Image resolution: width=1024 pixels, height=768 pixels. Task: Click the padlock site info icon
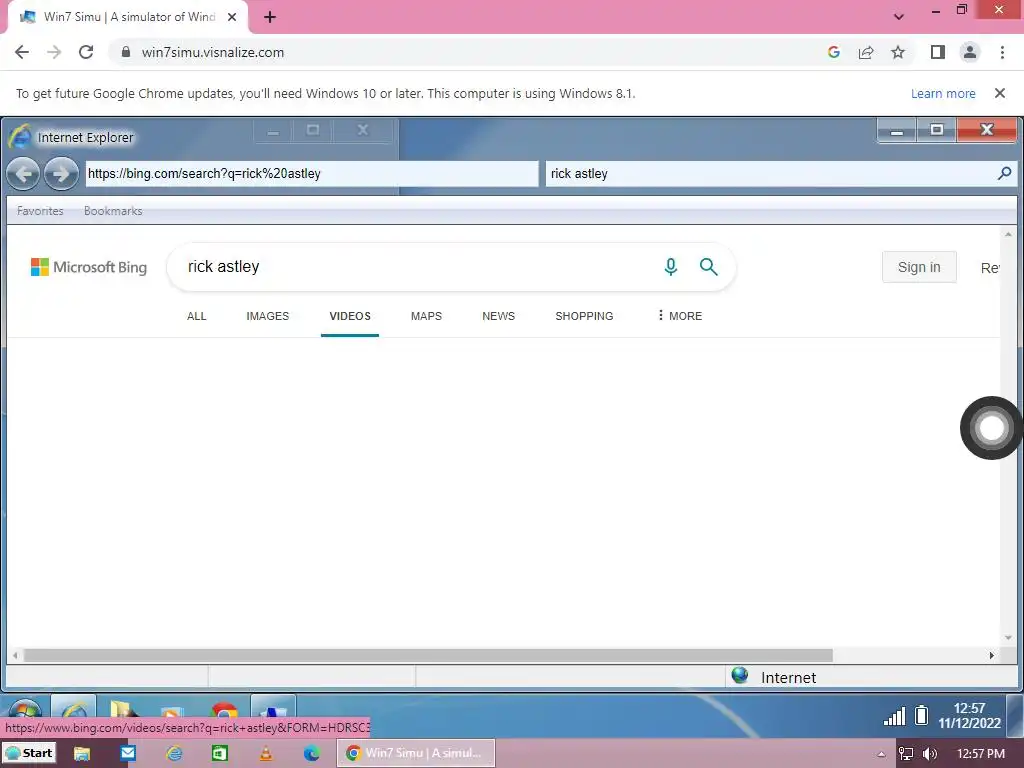(126, 52)
